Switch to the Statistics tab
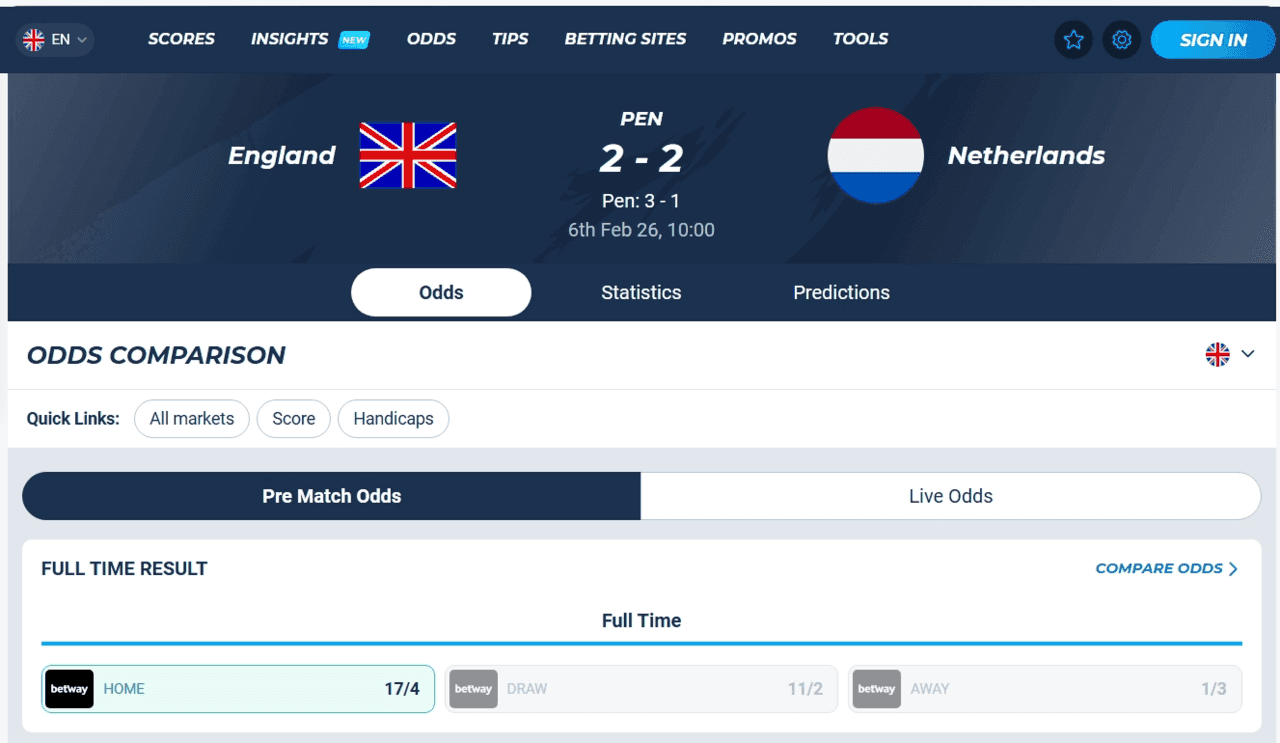1280x743 pixels. click(640, 292)
